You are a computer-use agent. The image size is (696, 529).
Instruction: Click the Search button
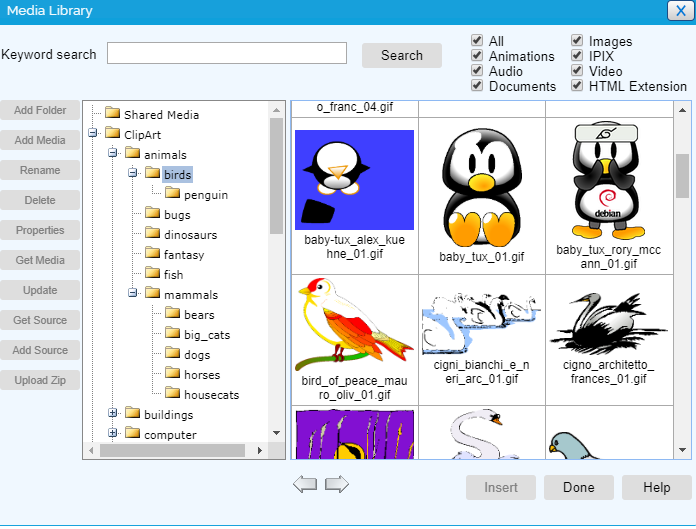(402, 55)
